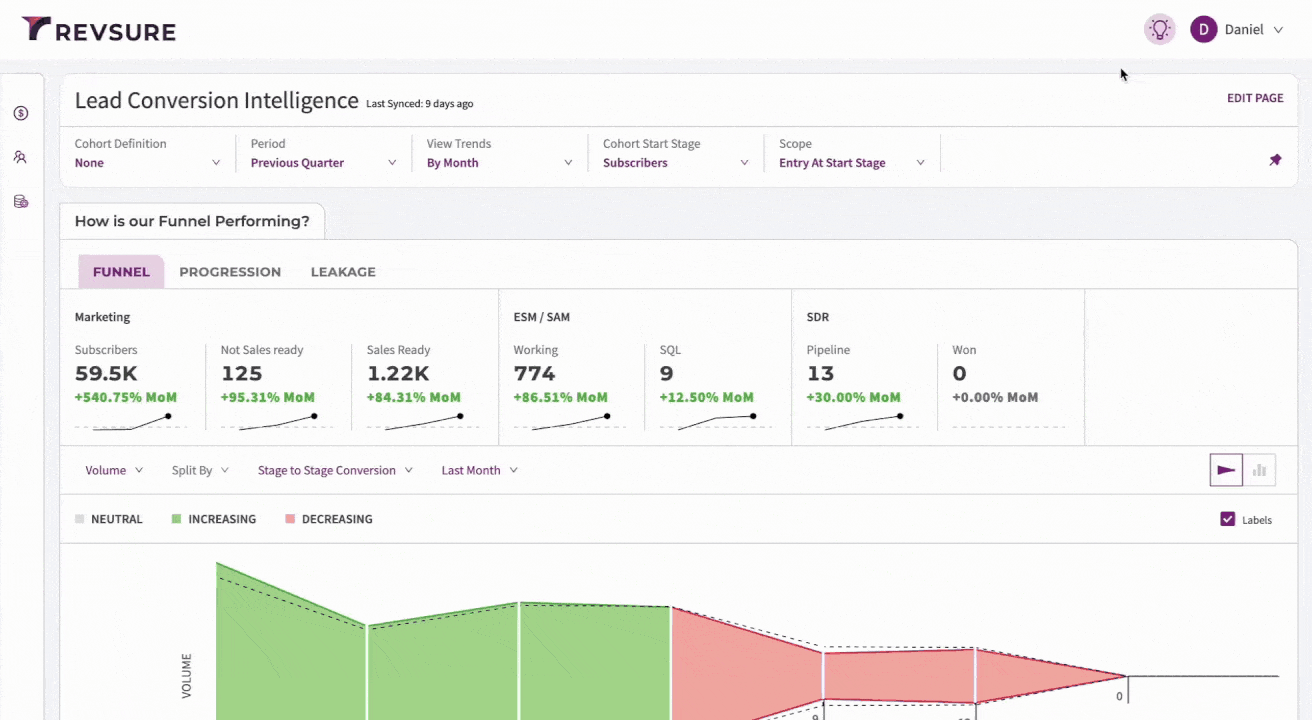The width and height of the screenshot is (1312, 720).
Task: Switch to the LEAKAGE tab
Action: pyautogui.click(x=343, y=272)
